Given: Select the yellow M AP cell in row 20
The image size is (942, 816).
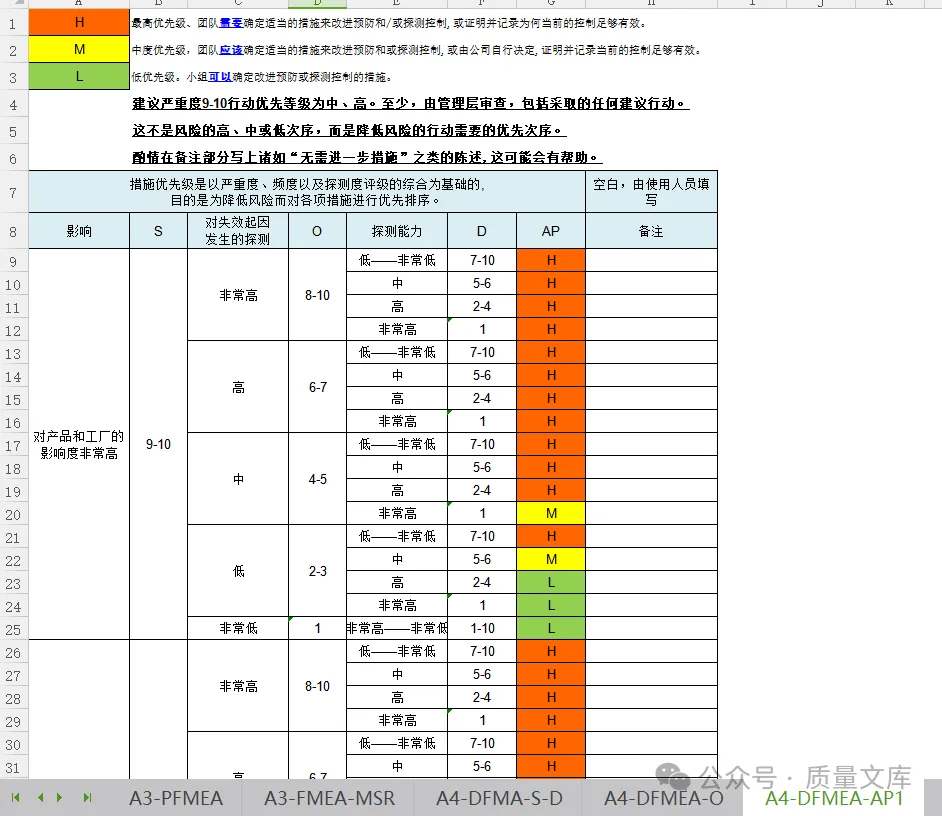Looking at the screenshot, I should (x=551, y=513).
